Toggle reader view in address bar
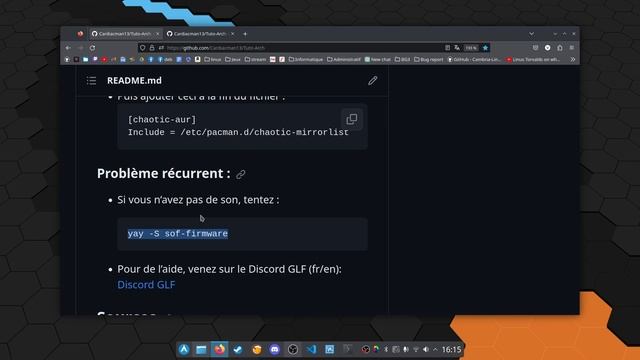This screenshot has height=360, width=640. point(447,48)
